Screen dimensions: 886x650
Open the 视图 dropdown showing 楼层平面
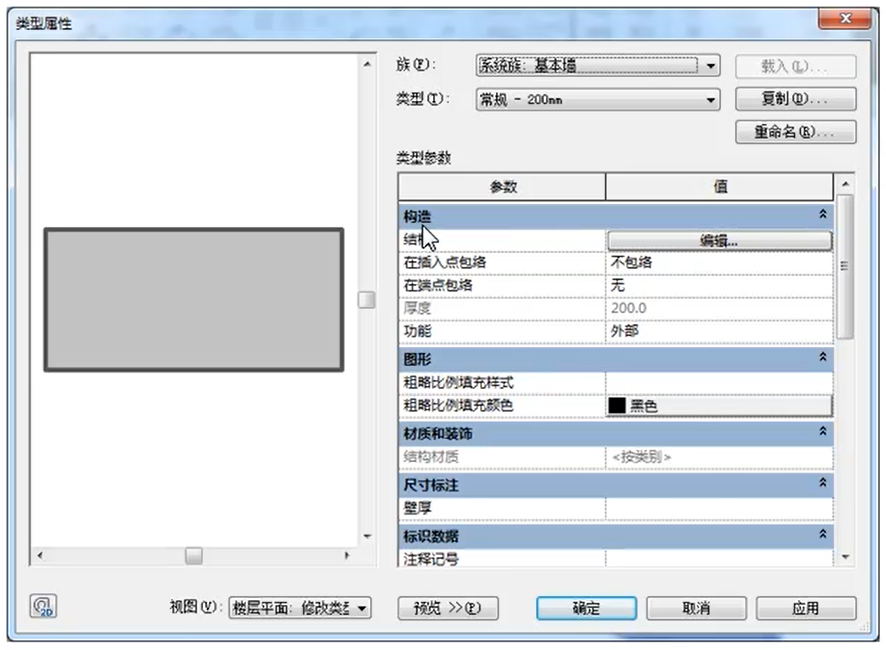361,608
